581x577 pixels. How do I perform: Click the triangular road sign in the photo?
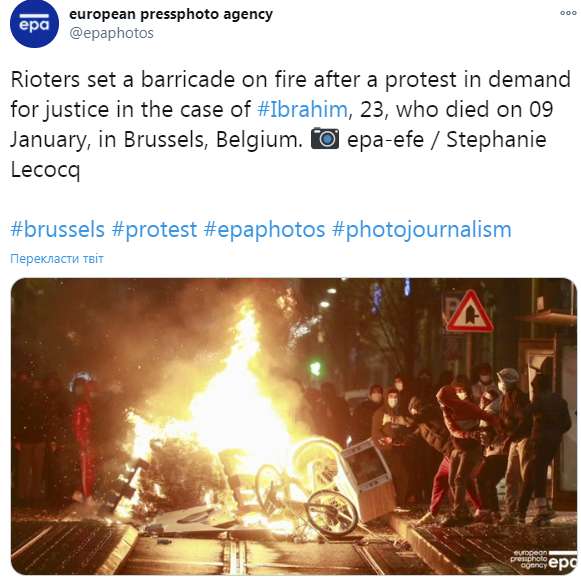click(x=470, y=312)
